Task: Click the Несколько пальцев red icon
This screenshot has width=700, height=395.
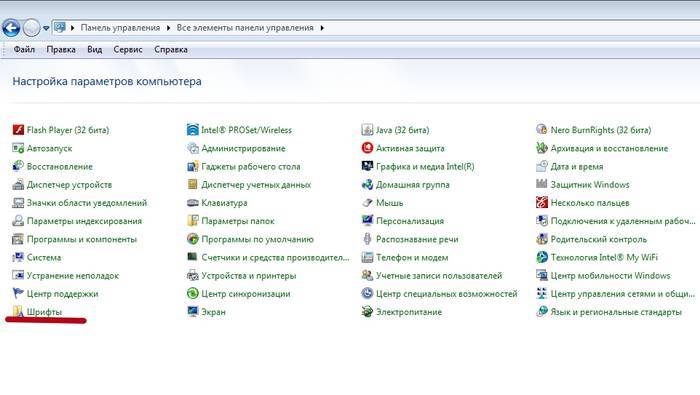Action: tap(542, 203)
